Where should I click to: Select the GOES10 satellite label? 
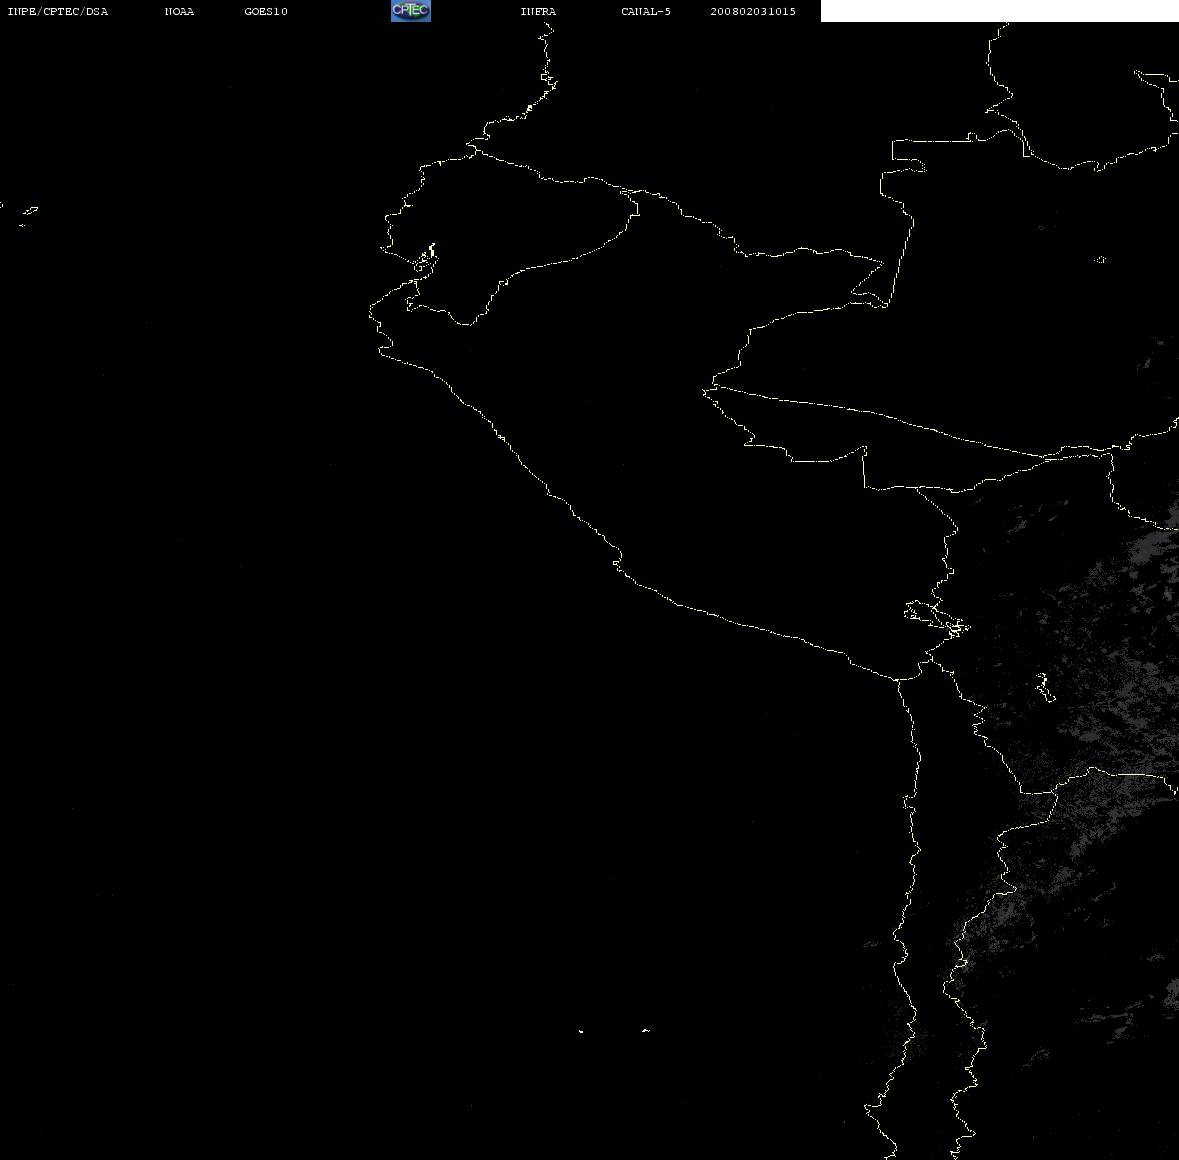(x=265, y=11)
